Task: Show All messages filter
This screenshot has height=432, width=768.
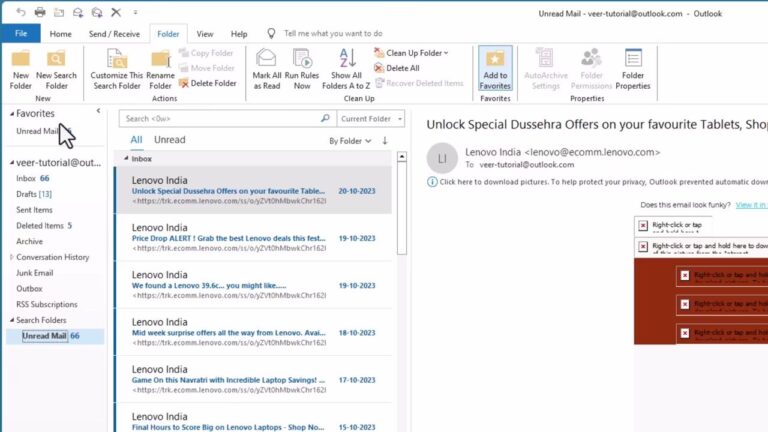Action: coord(136,140)
